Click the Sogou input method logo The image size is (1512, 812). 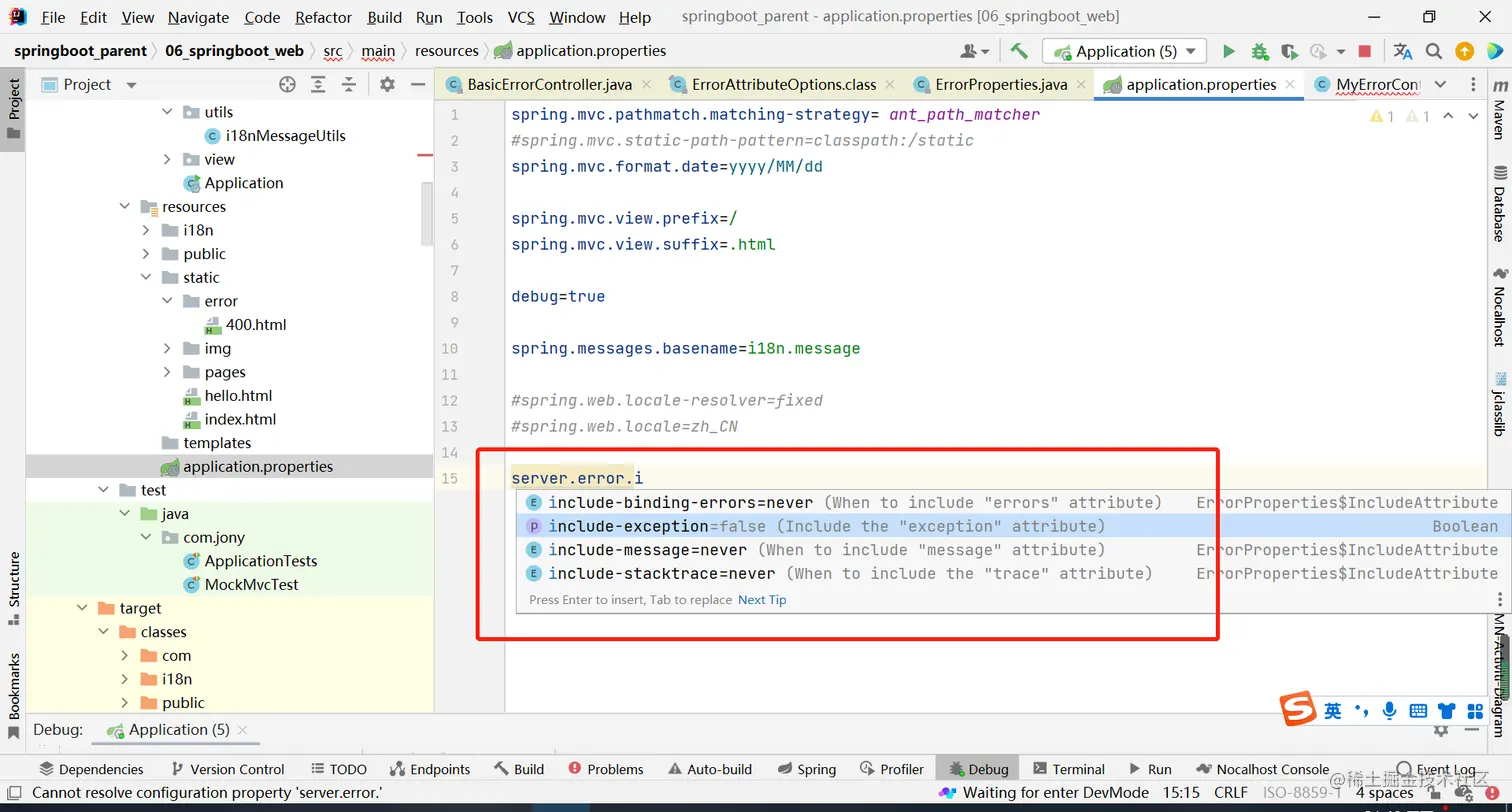point(1299,709)
